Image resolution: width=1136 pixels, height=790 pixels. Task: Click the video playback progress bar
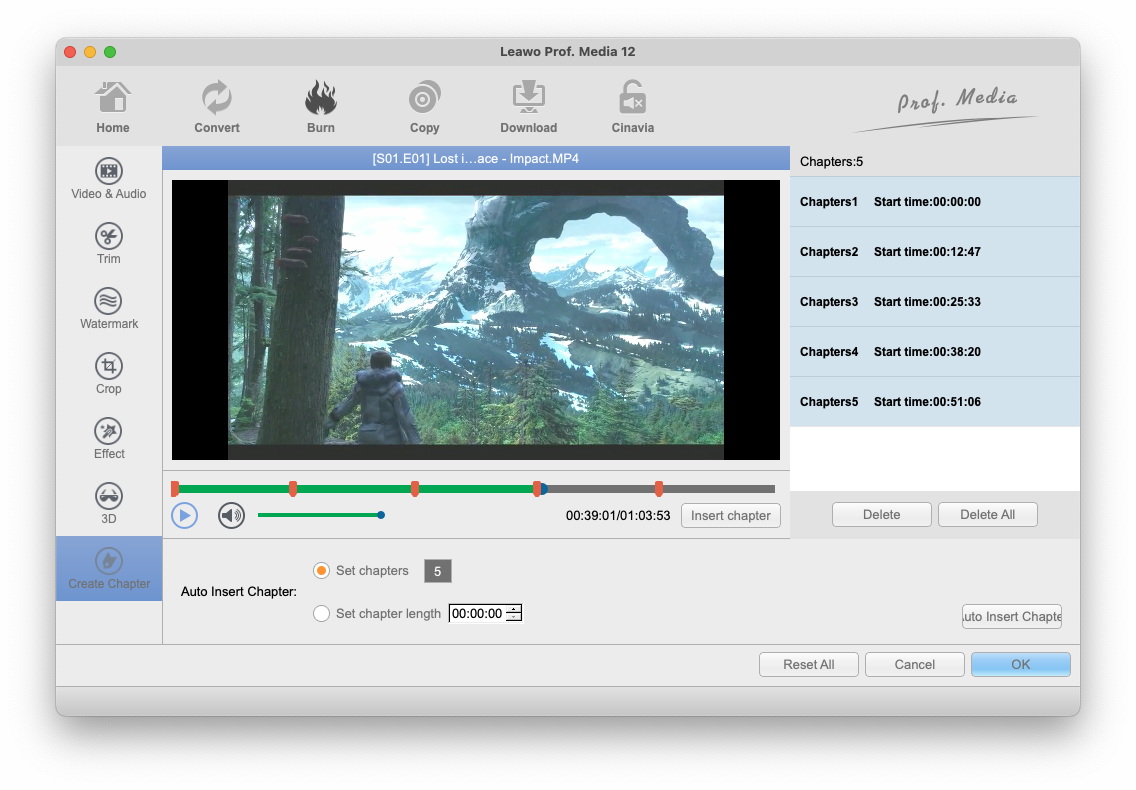coord(475,489)
